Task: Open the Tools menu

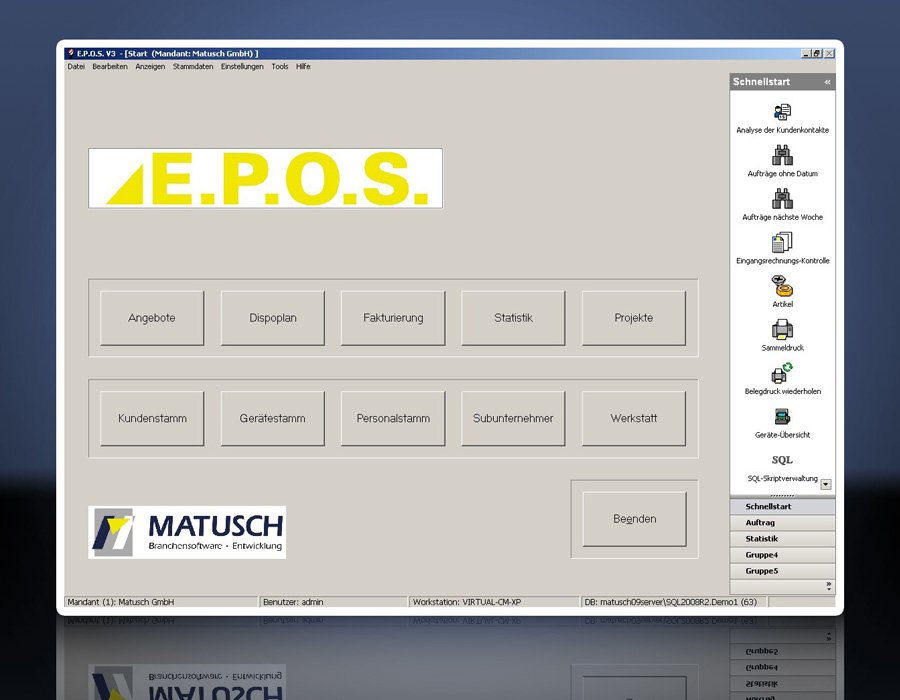Action: (280, 67)
